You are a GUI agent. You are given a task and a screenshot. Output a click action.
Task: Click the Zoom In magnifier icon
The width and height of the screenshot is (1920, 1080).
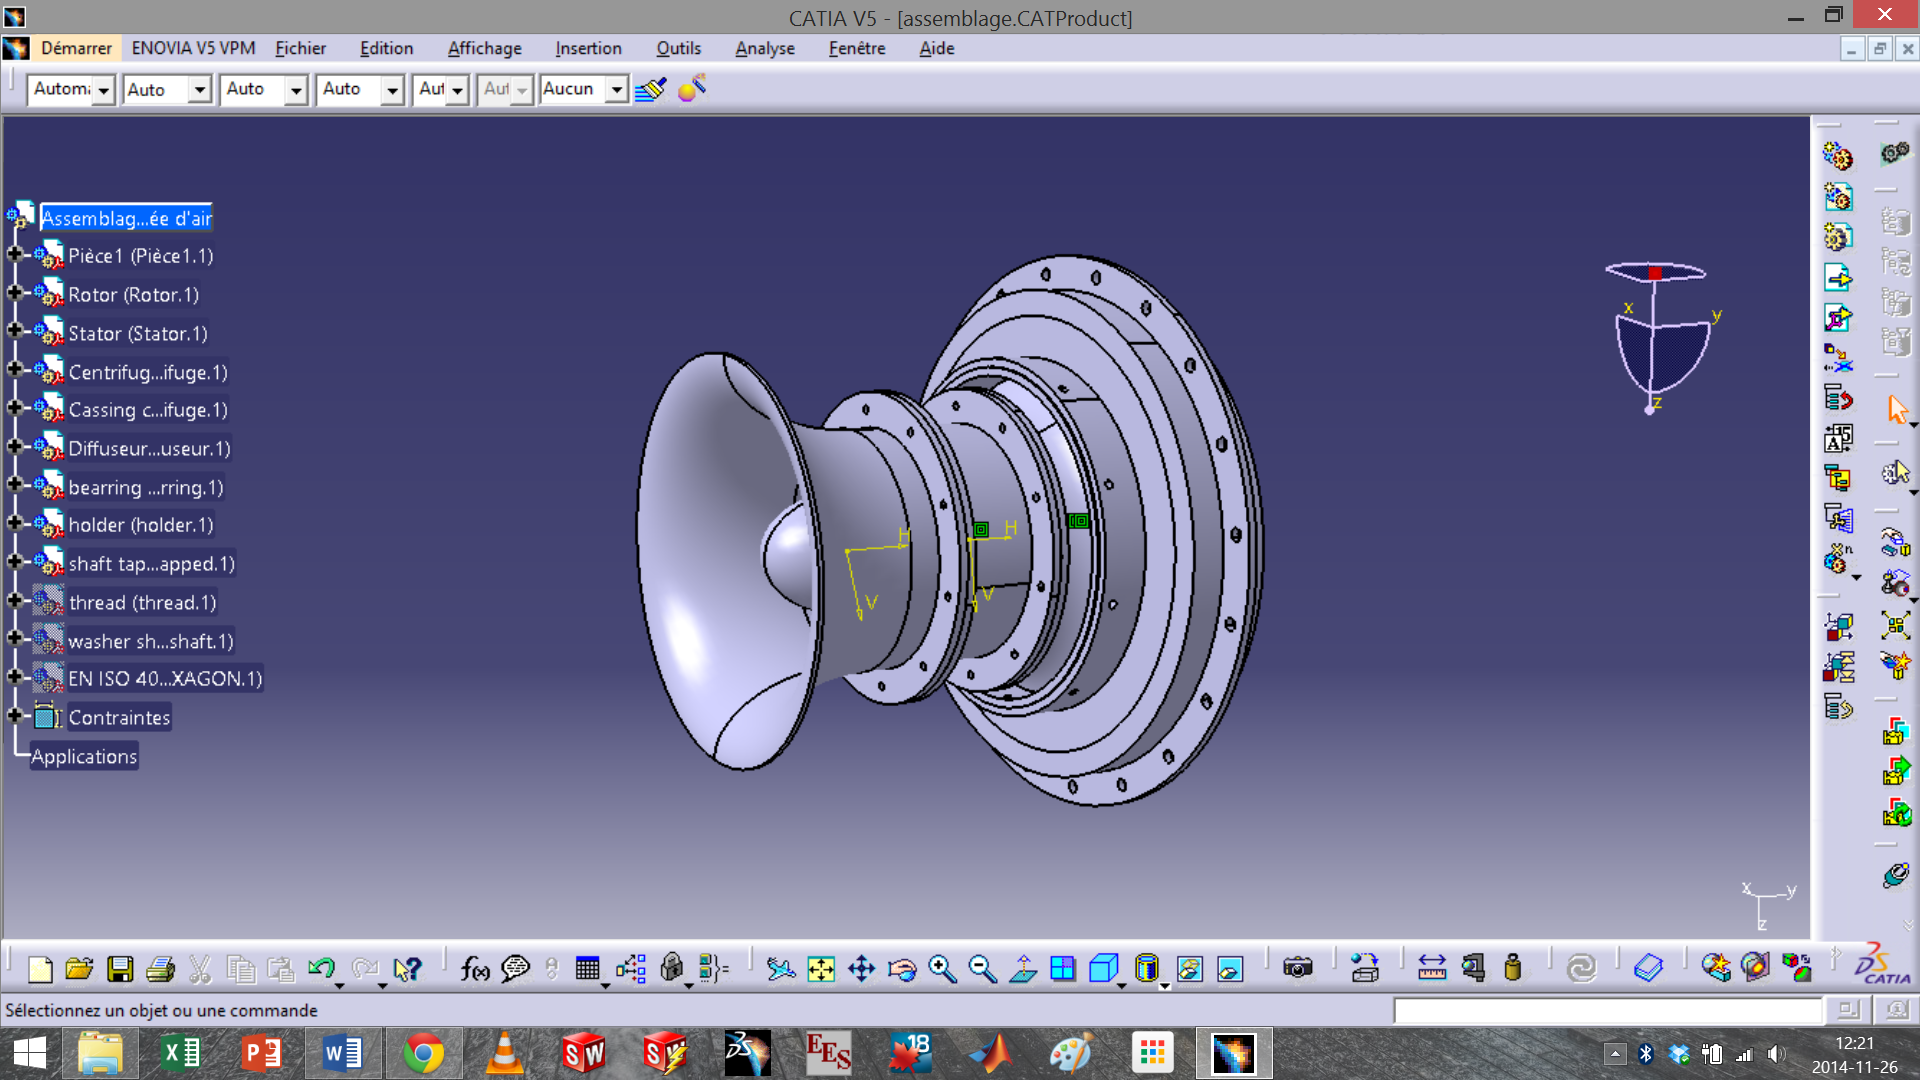coord(941,968)
